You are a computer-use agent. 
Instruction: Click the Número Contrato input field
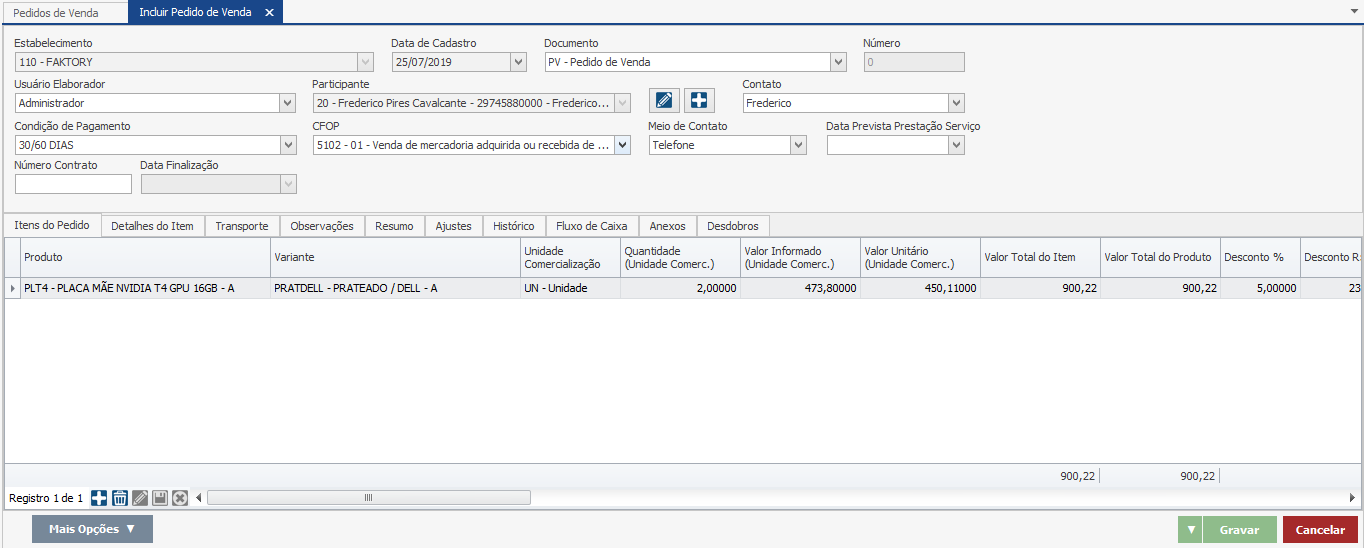point(73,184)
